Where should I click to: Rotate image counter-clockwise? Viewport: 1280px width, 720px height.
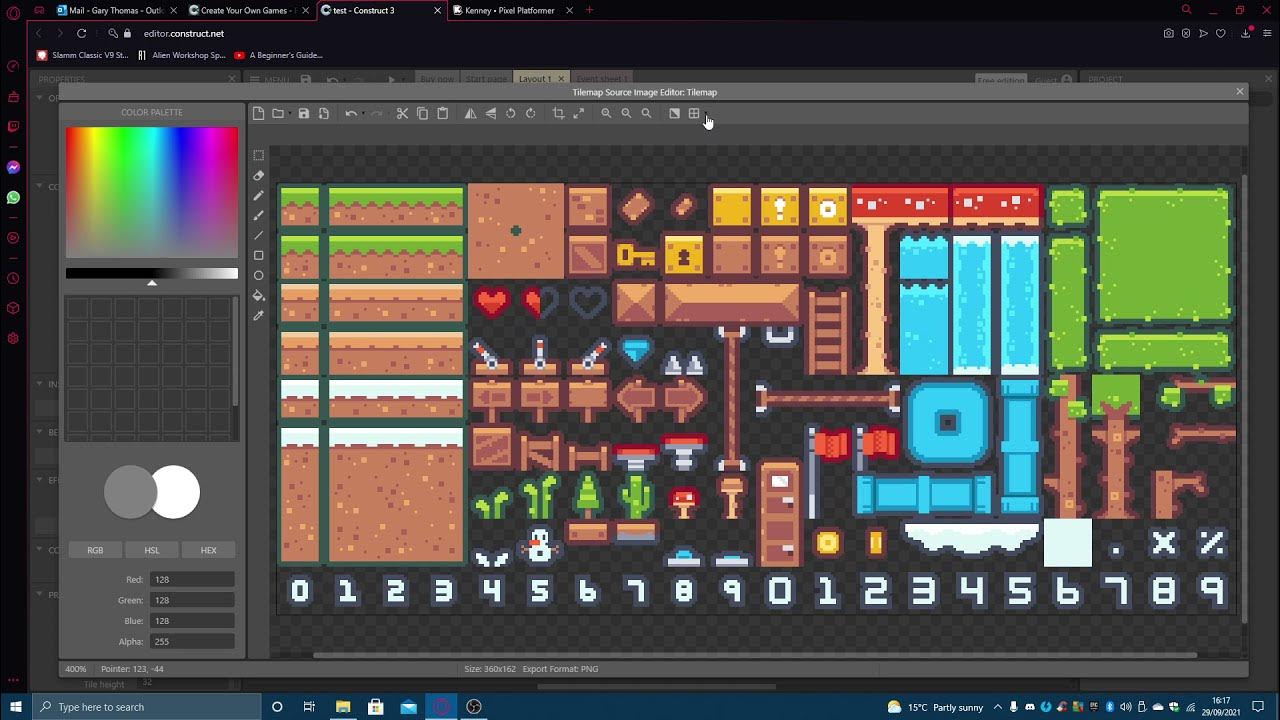(x=510, y=114)
